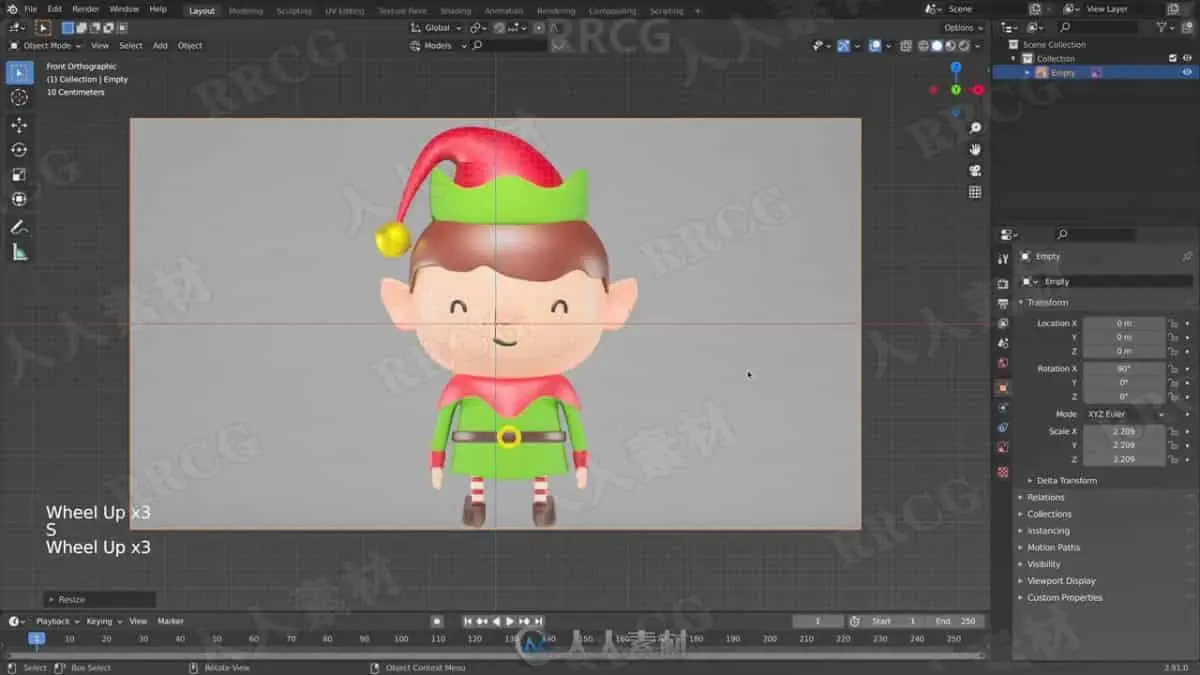Collapse the Transform panel
Viewport: 1200px width, 675px height.
[1046, 302]
